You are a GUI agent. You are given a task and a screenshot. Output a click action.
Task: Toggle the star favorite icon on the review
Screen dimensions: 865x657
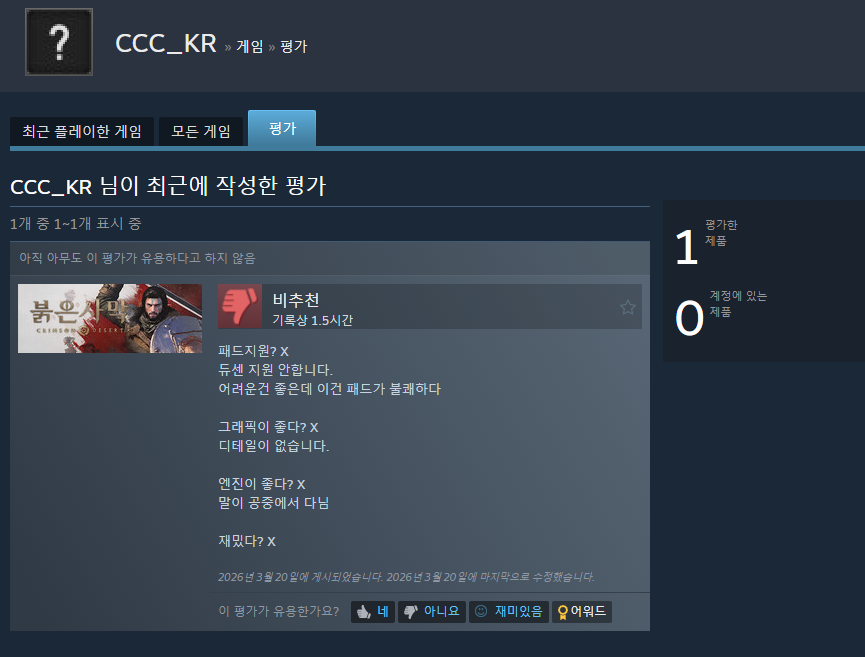[627, 307]
